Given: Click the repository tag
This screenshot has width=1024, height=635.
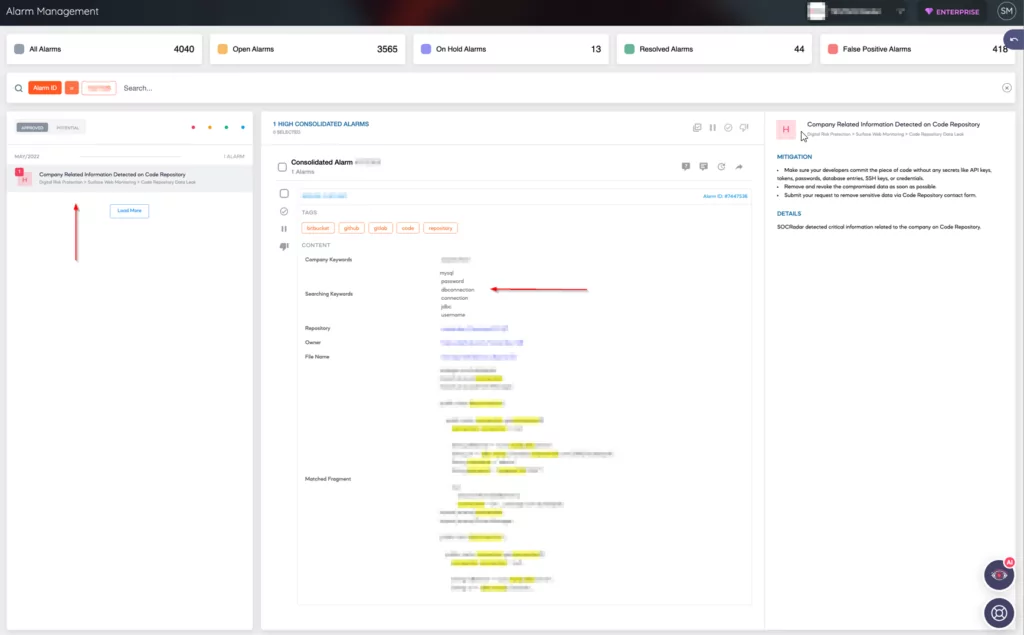Looking at the screenshot, I should point(440,228).
